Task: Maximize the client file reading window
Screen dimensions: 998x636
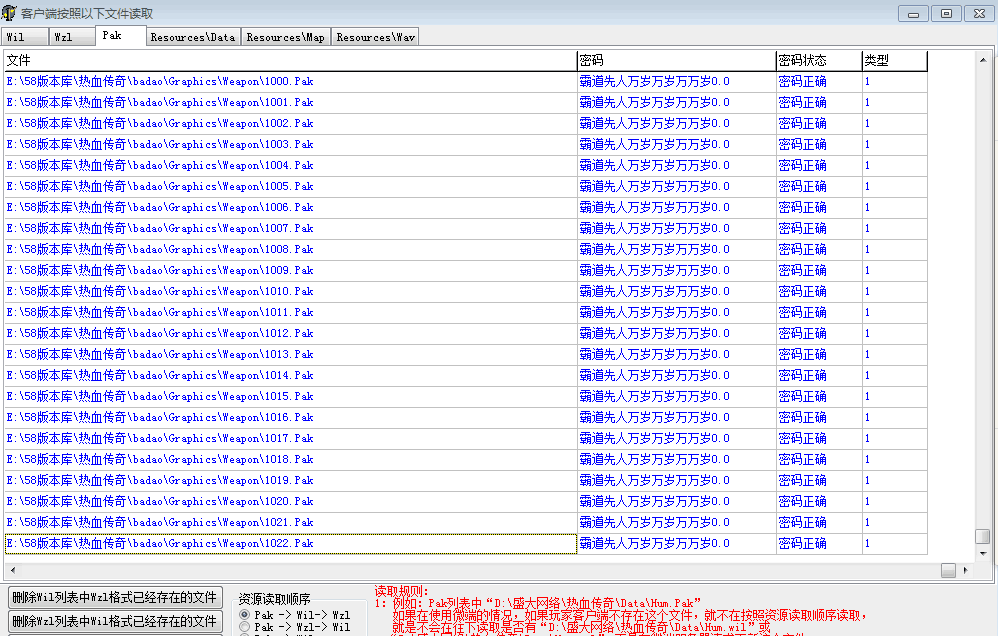Action: pyautogui.click(x=945, y=13)
